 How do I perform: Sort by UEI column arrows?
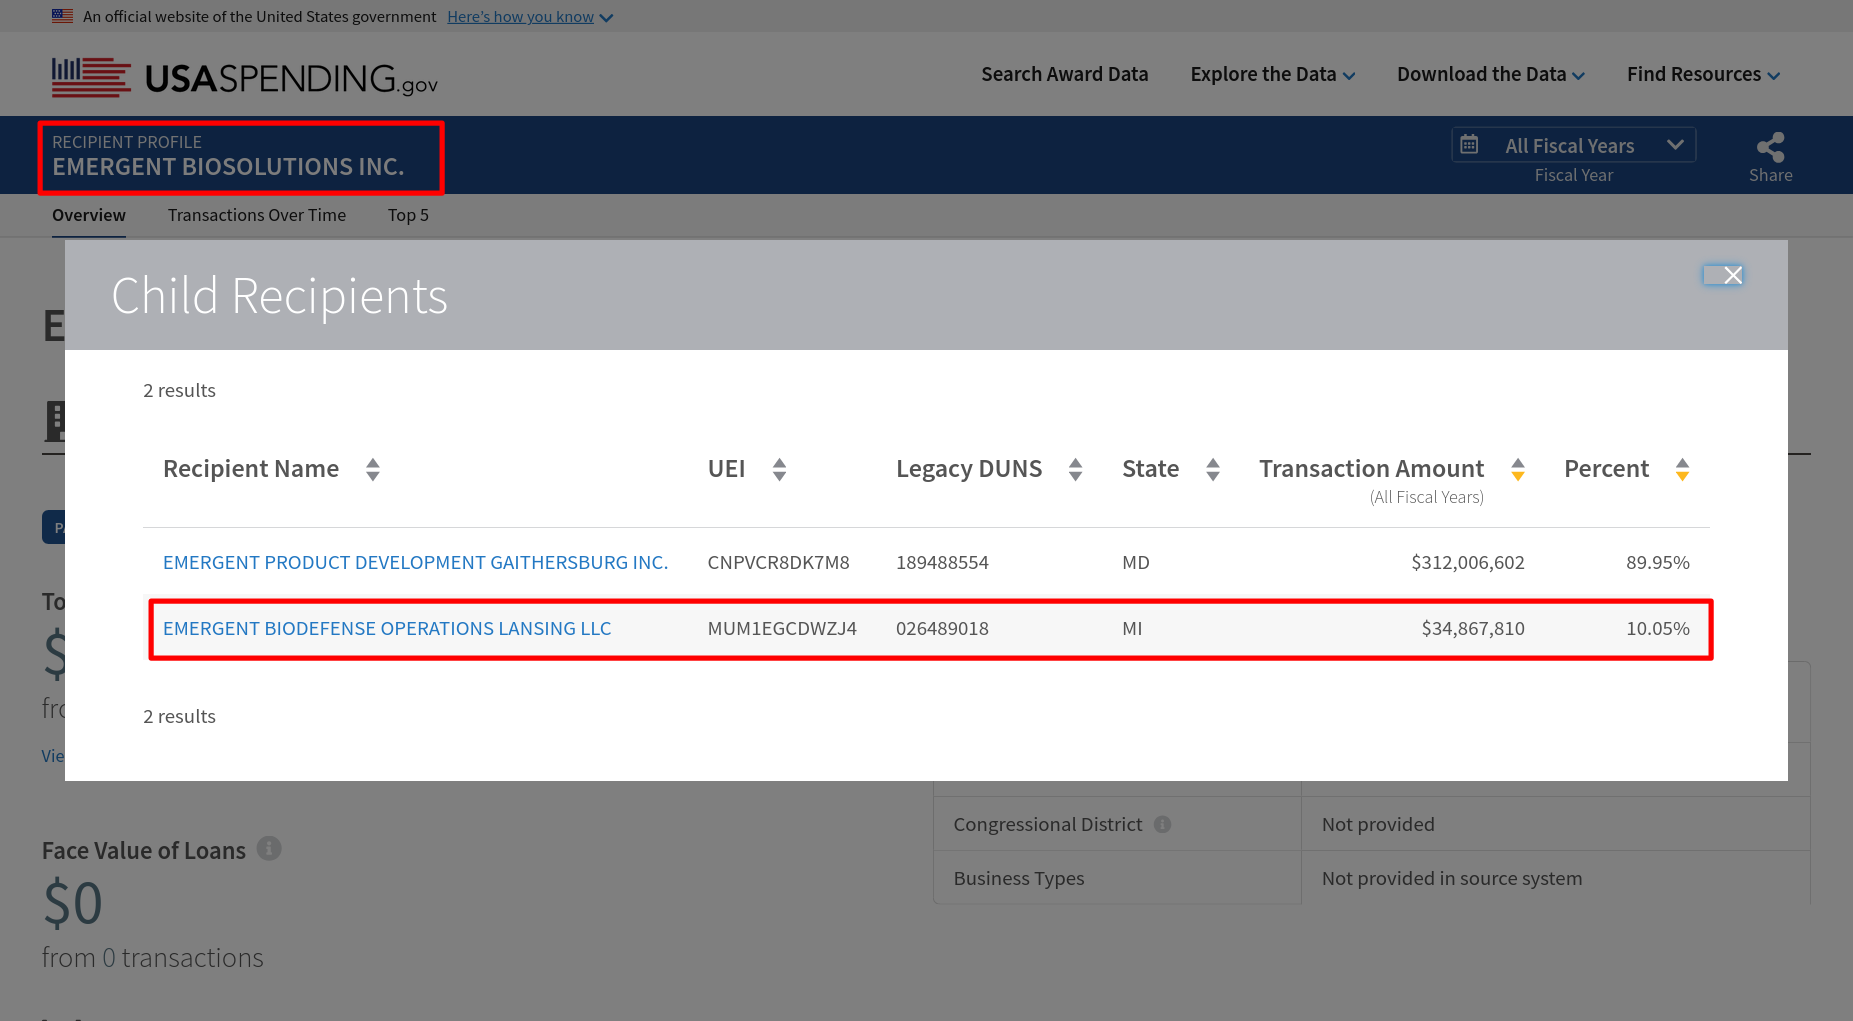pyautogui.click(x=779, y=469)
